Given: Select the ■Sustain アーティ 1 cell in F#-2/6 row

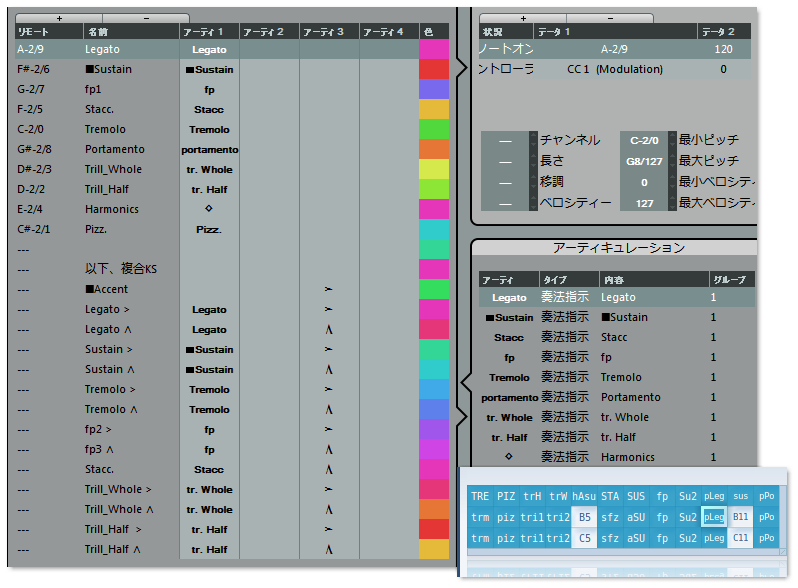Looking at the screenshot, I should pos(209,69).
